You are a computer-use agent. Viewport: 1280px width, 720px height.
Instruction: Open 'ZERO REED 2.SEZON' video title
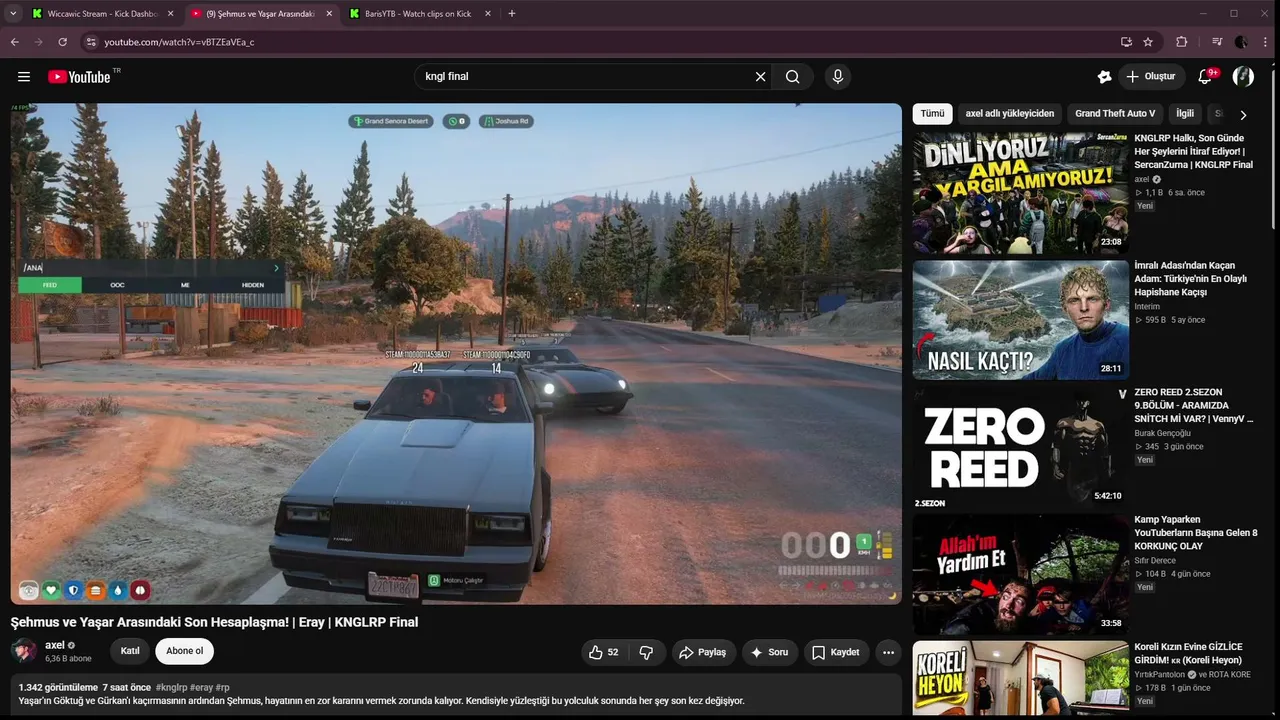(1193, 406)
